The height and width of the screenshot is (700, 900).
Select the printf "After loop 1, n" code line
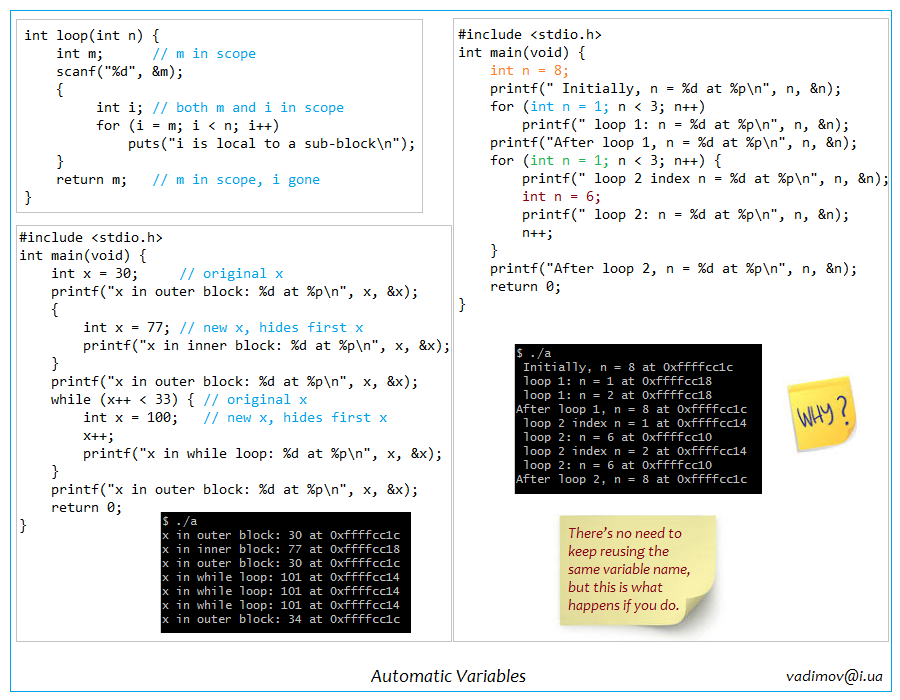(673, 143)
